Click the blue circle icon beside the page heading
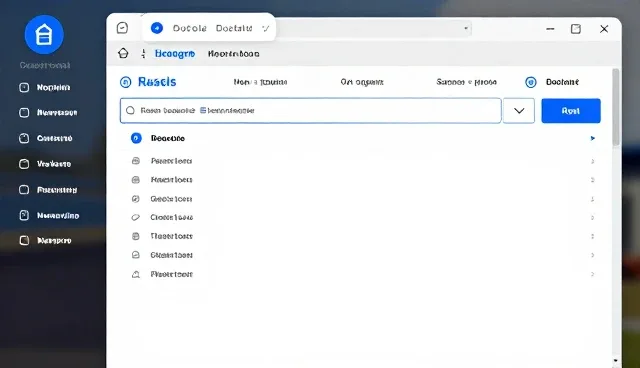Image resolution: width=640 pixels, height=368 pixels. (x=126, y=82)
